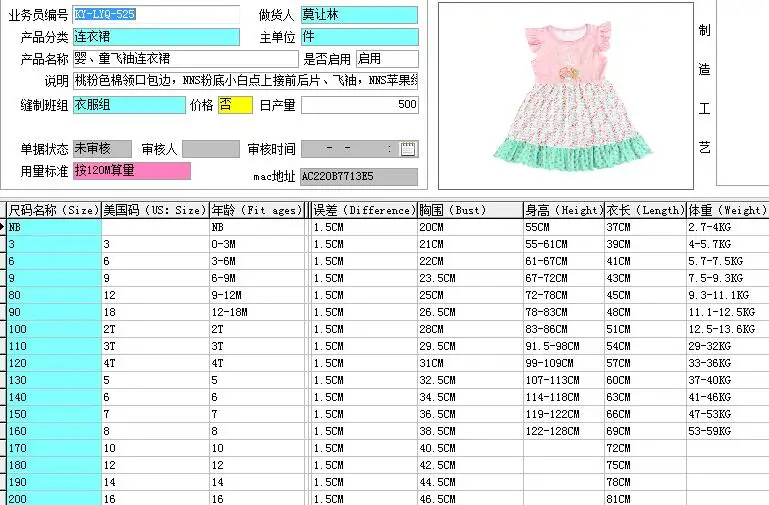
Task: Click the pink dress product image
Action: point(572,96)
